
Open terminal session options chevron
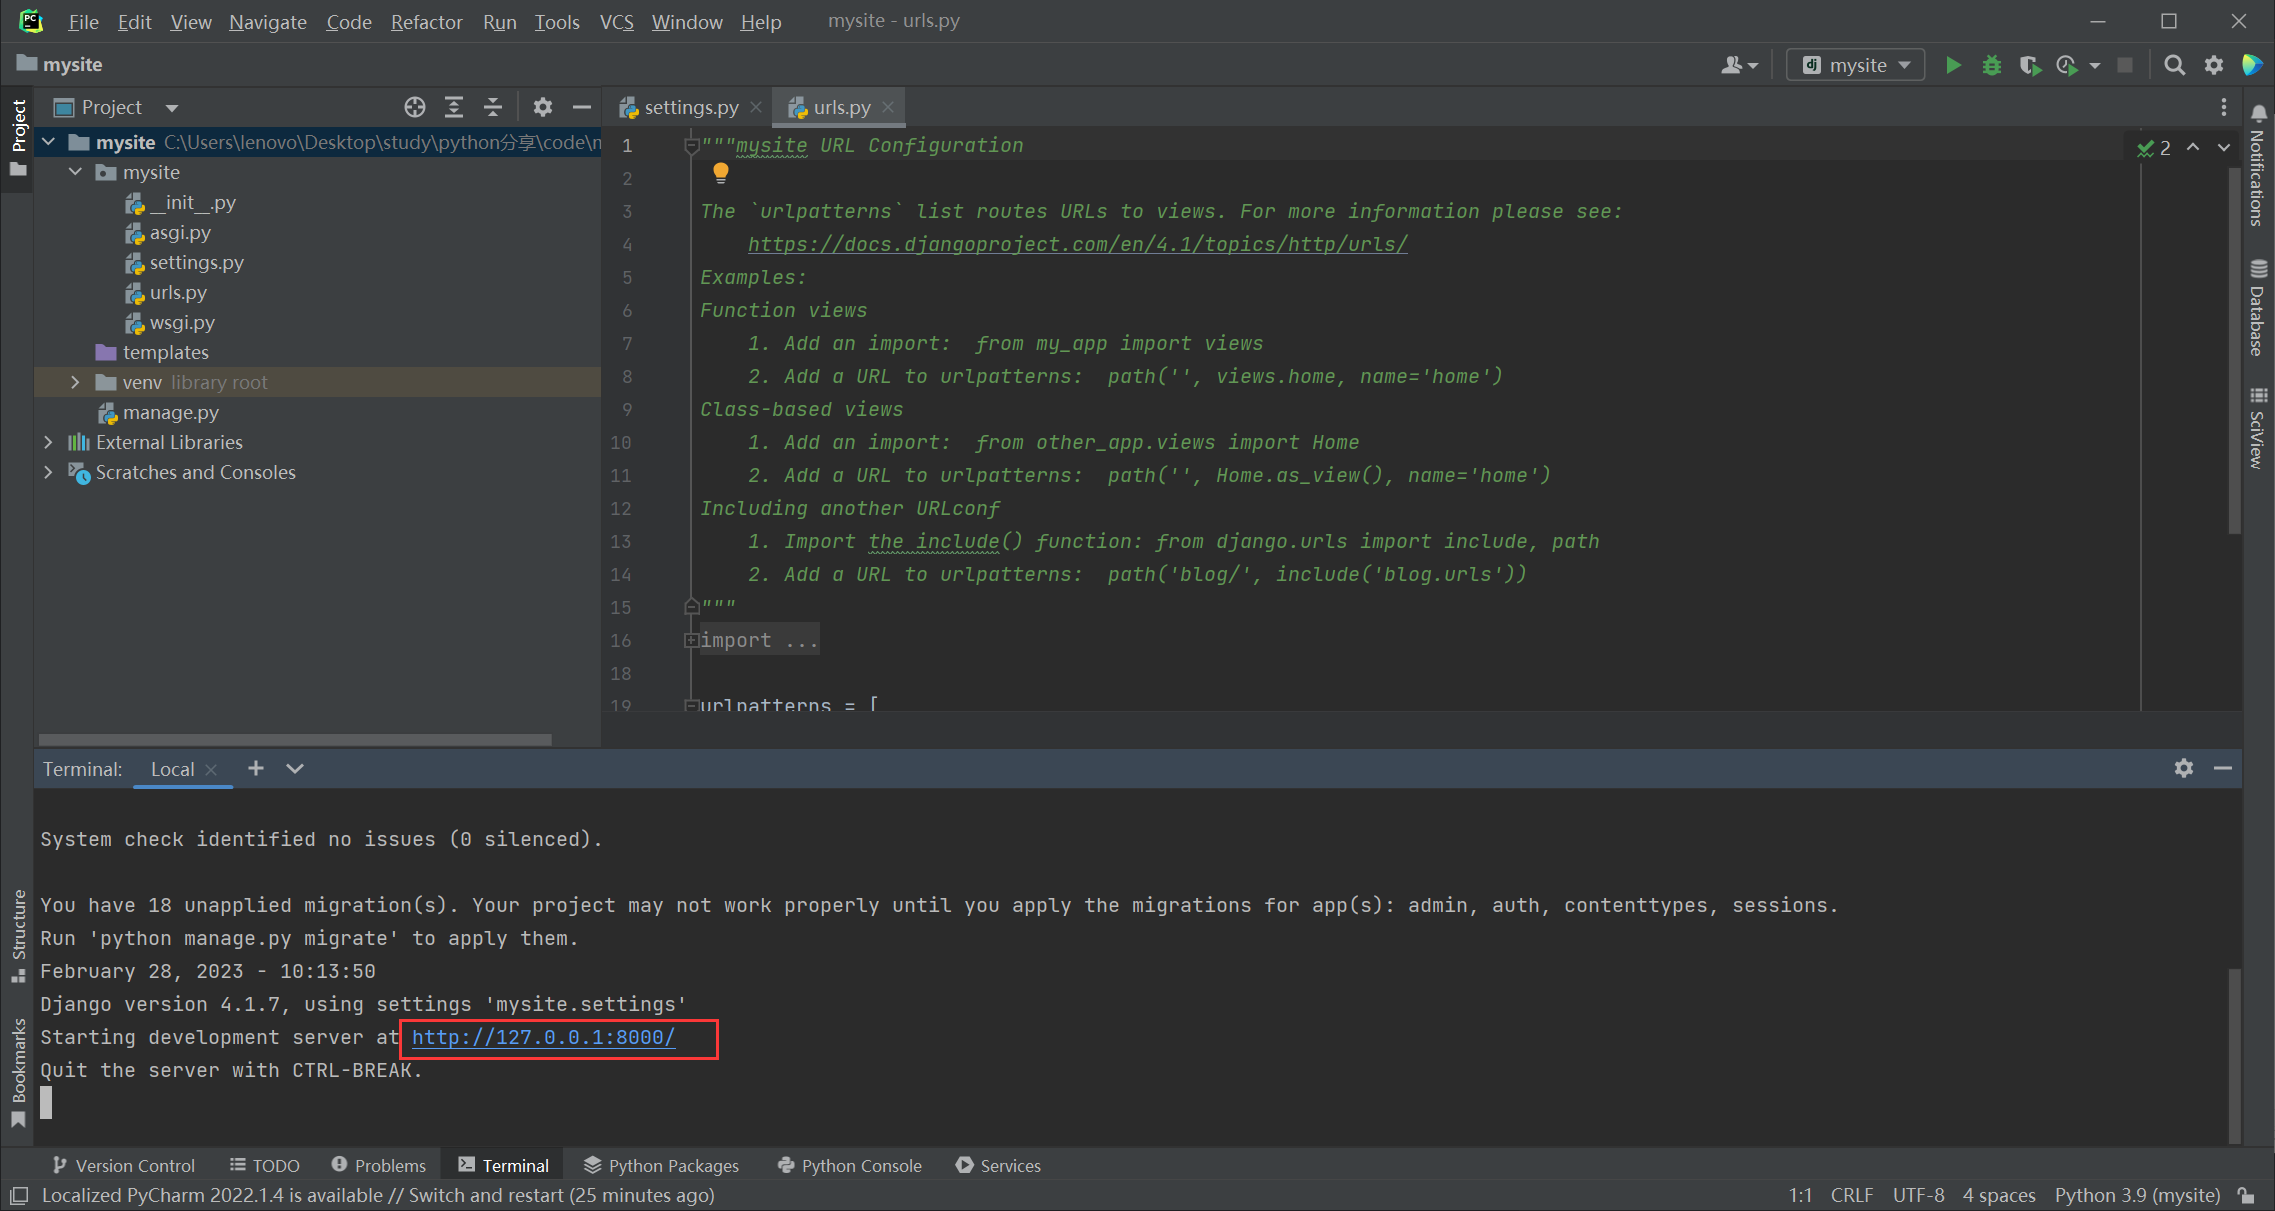[295, 768]
